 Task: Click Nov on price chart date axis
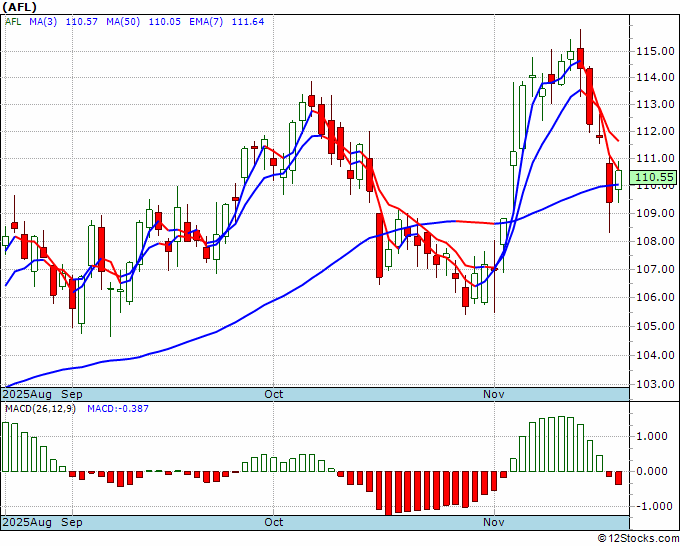[494, 394]
